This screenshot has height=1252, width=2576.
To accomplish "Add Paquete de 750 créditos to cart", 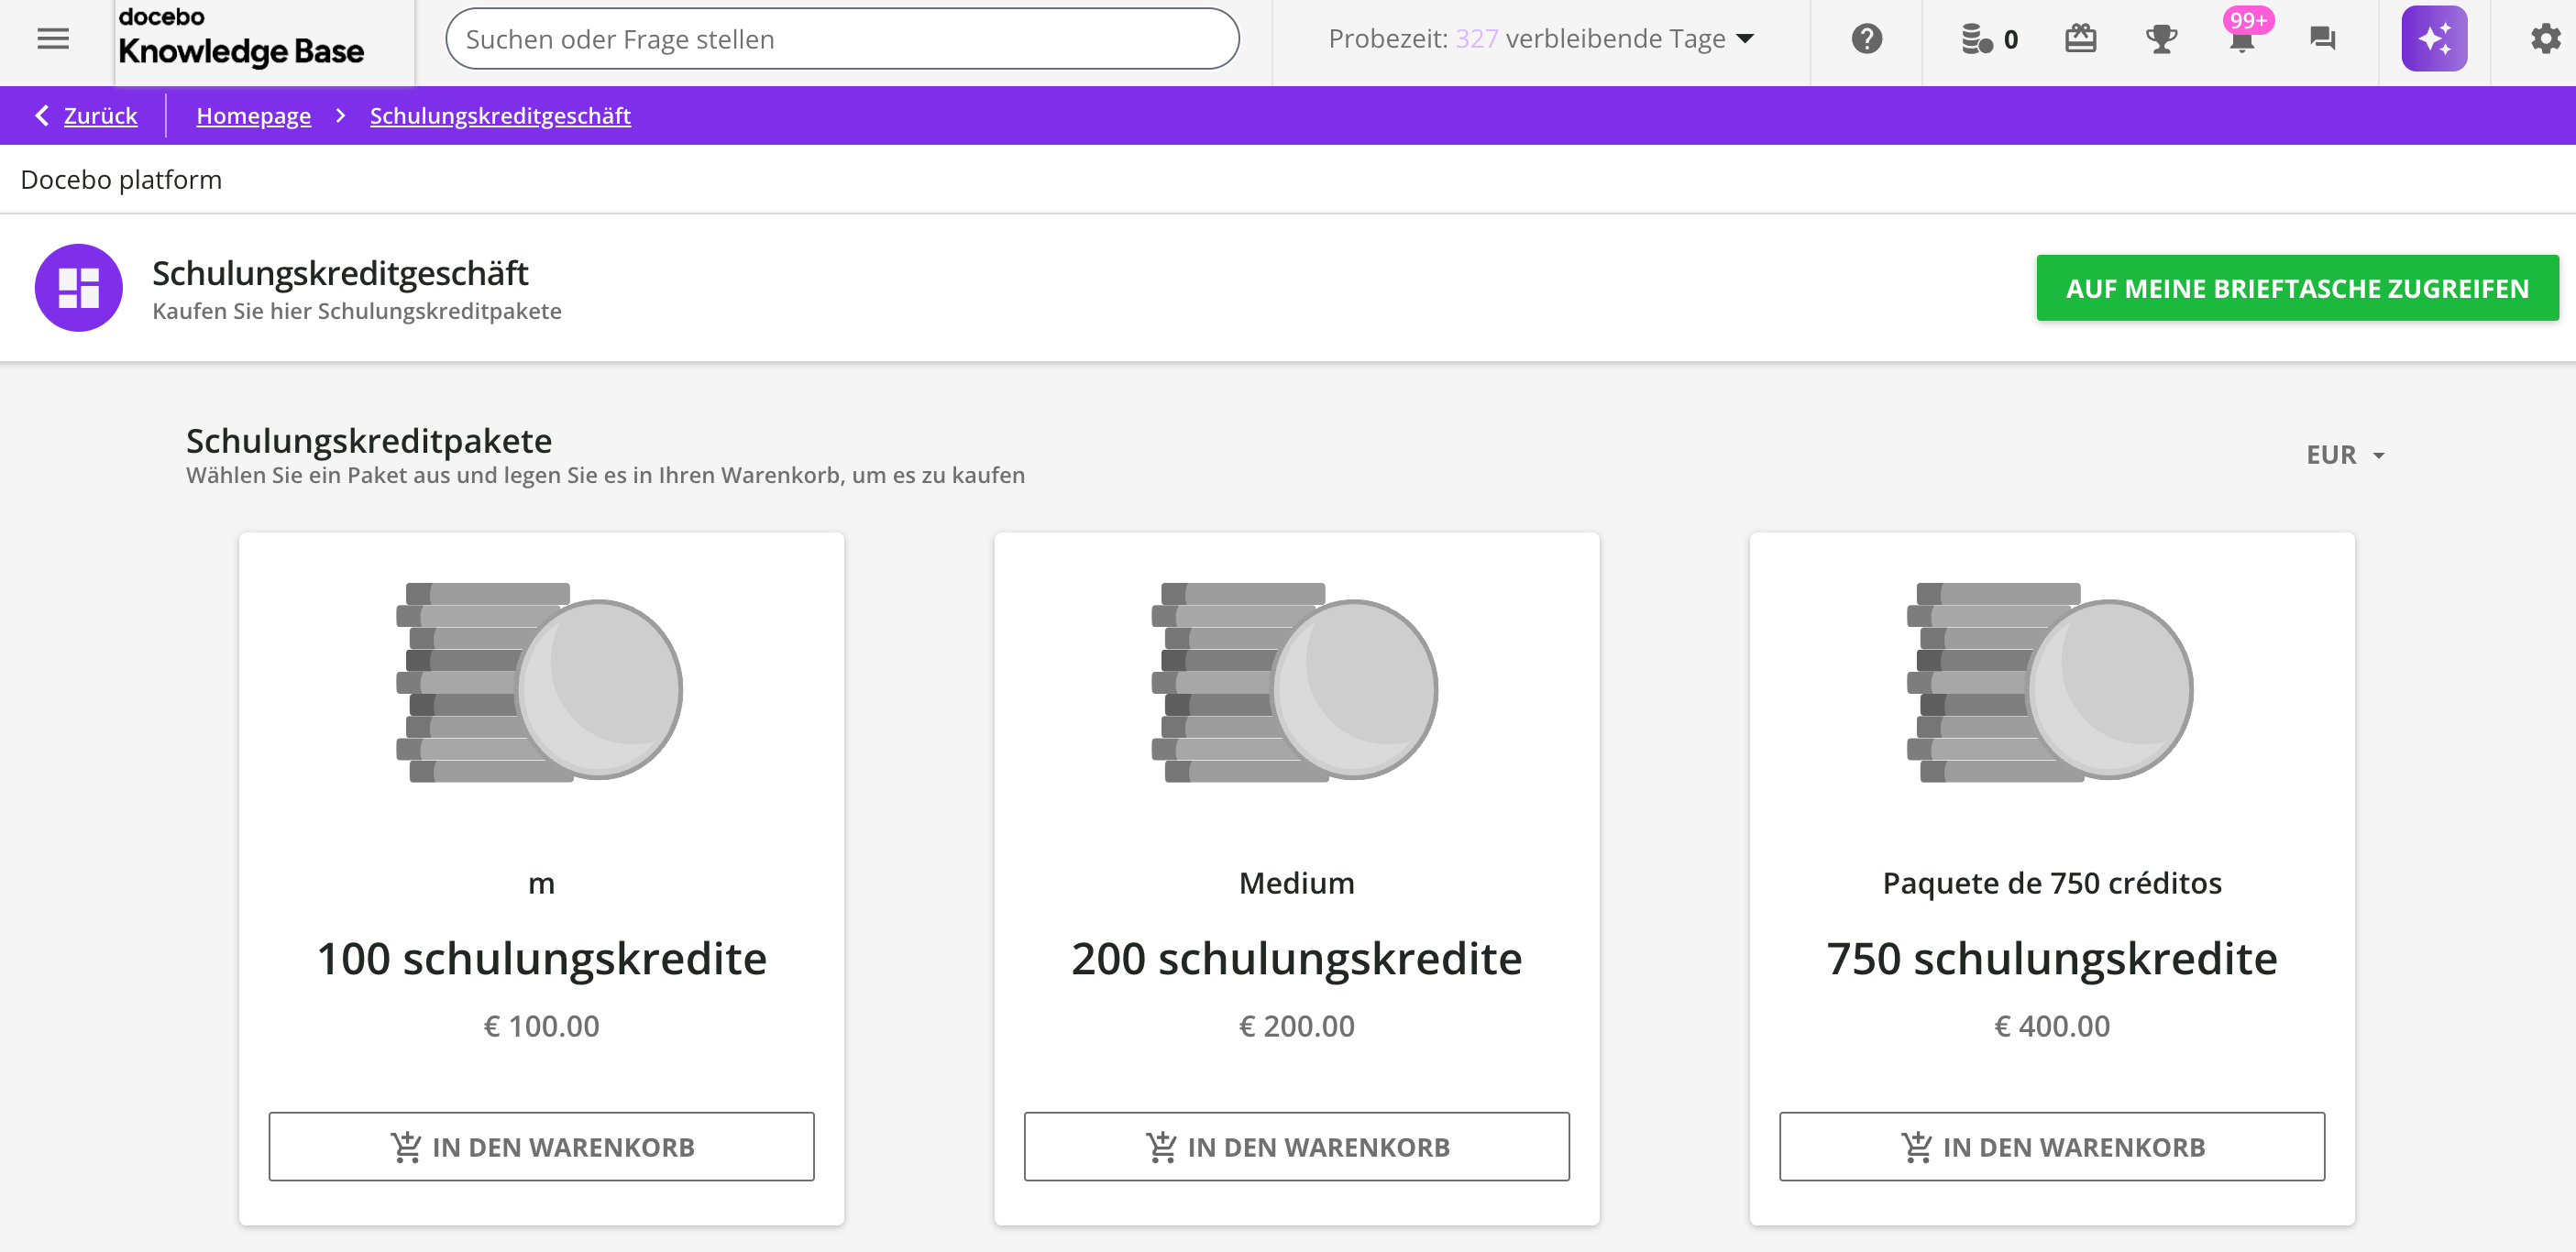I will (2051, 1146).
